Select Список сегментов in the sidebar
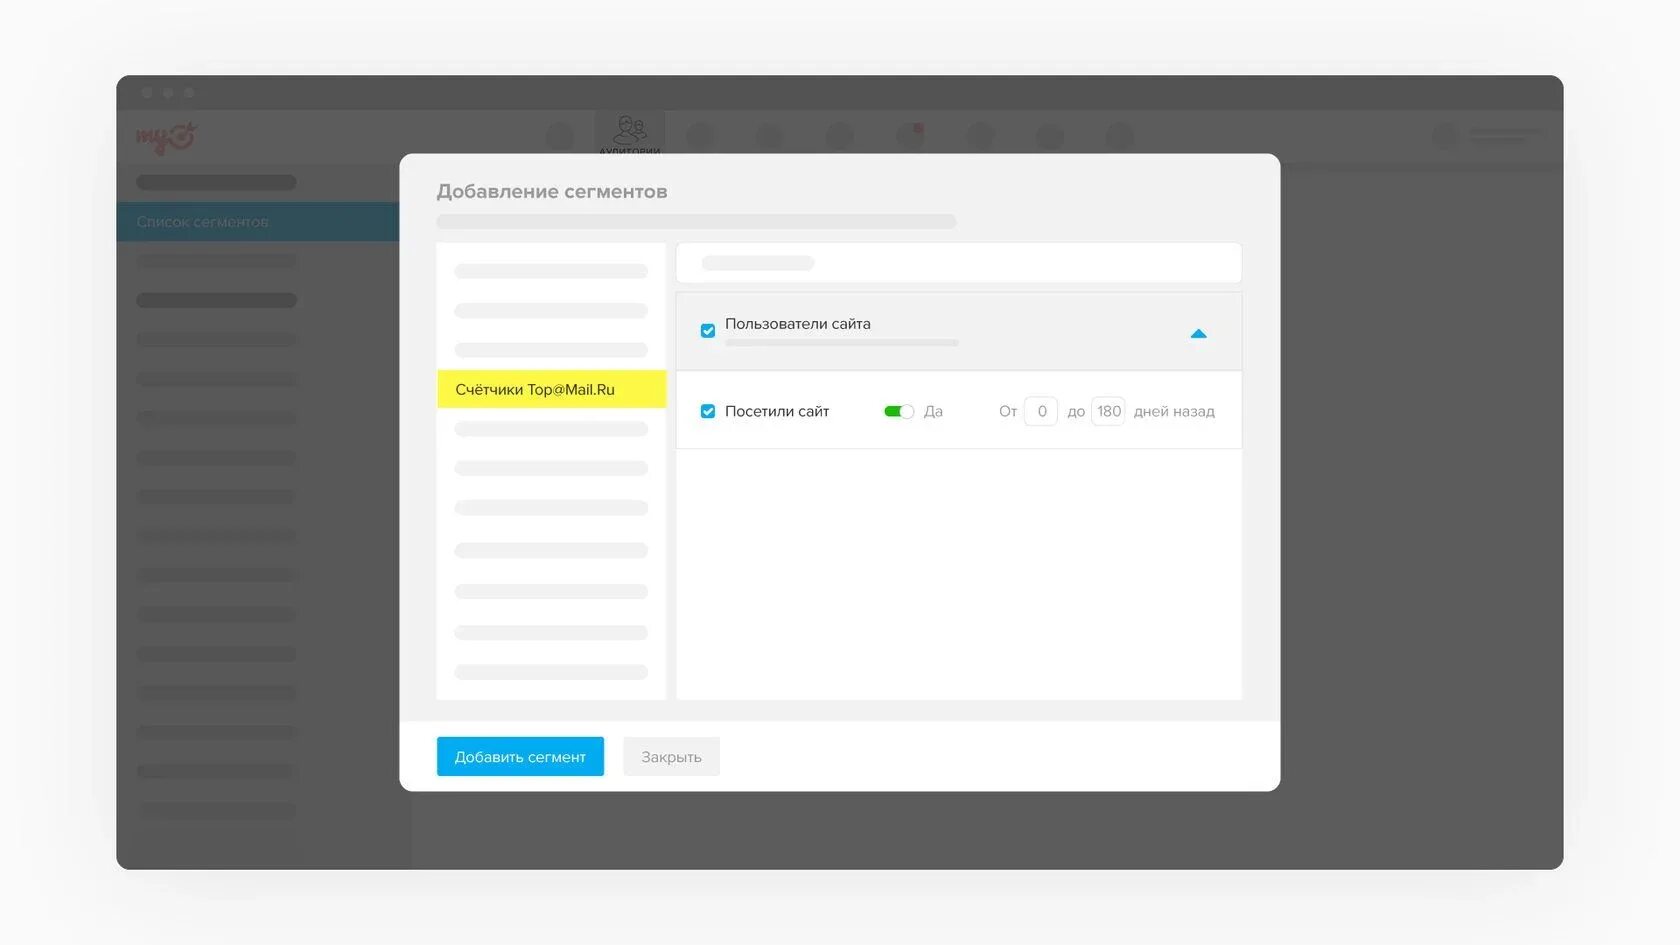 tap(258, 221)
